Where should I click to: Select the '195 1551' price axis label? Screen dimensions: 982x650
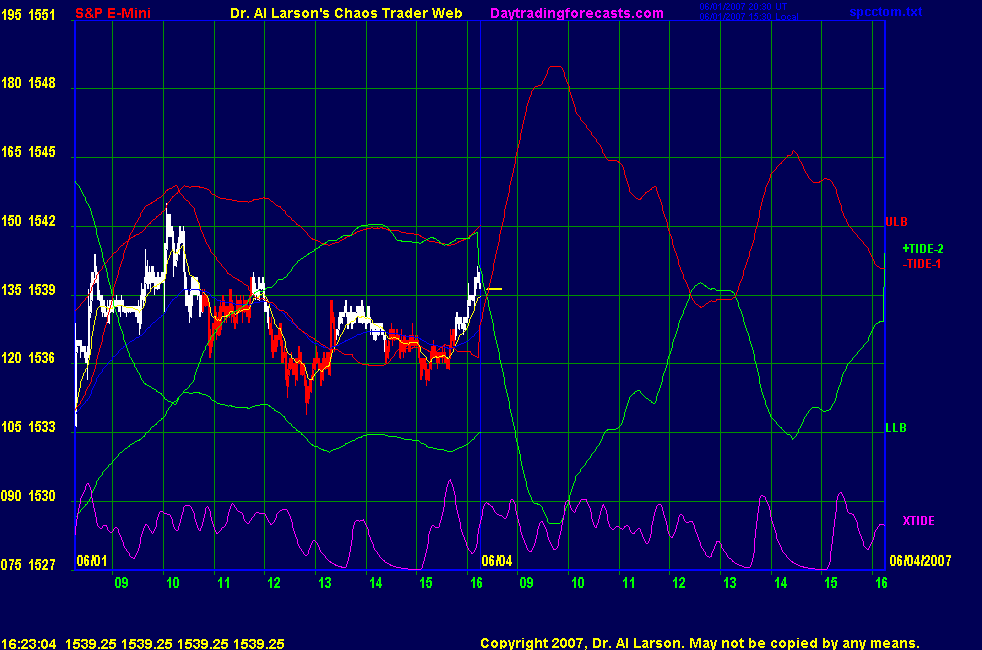(x=28, y=15)
